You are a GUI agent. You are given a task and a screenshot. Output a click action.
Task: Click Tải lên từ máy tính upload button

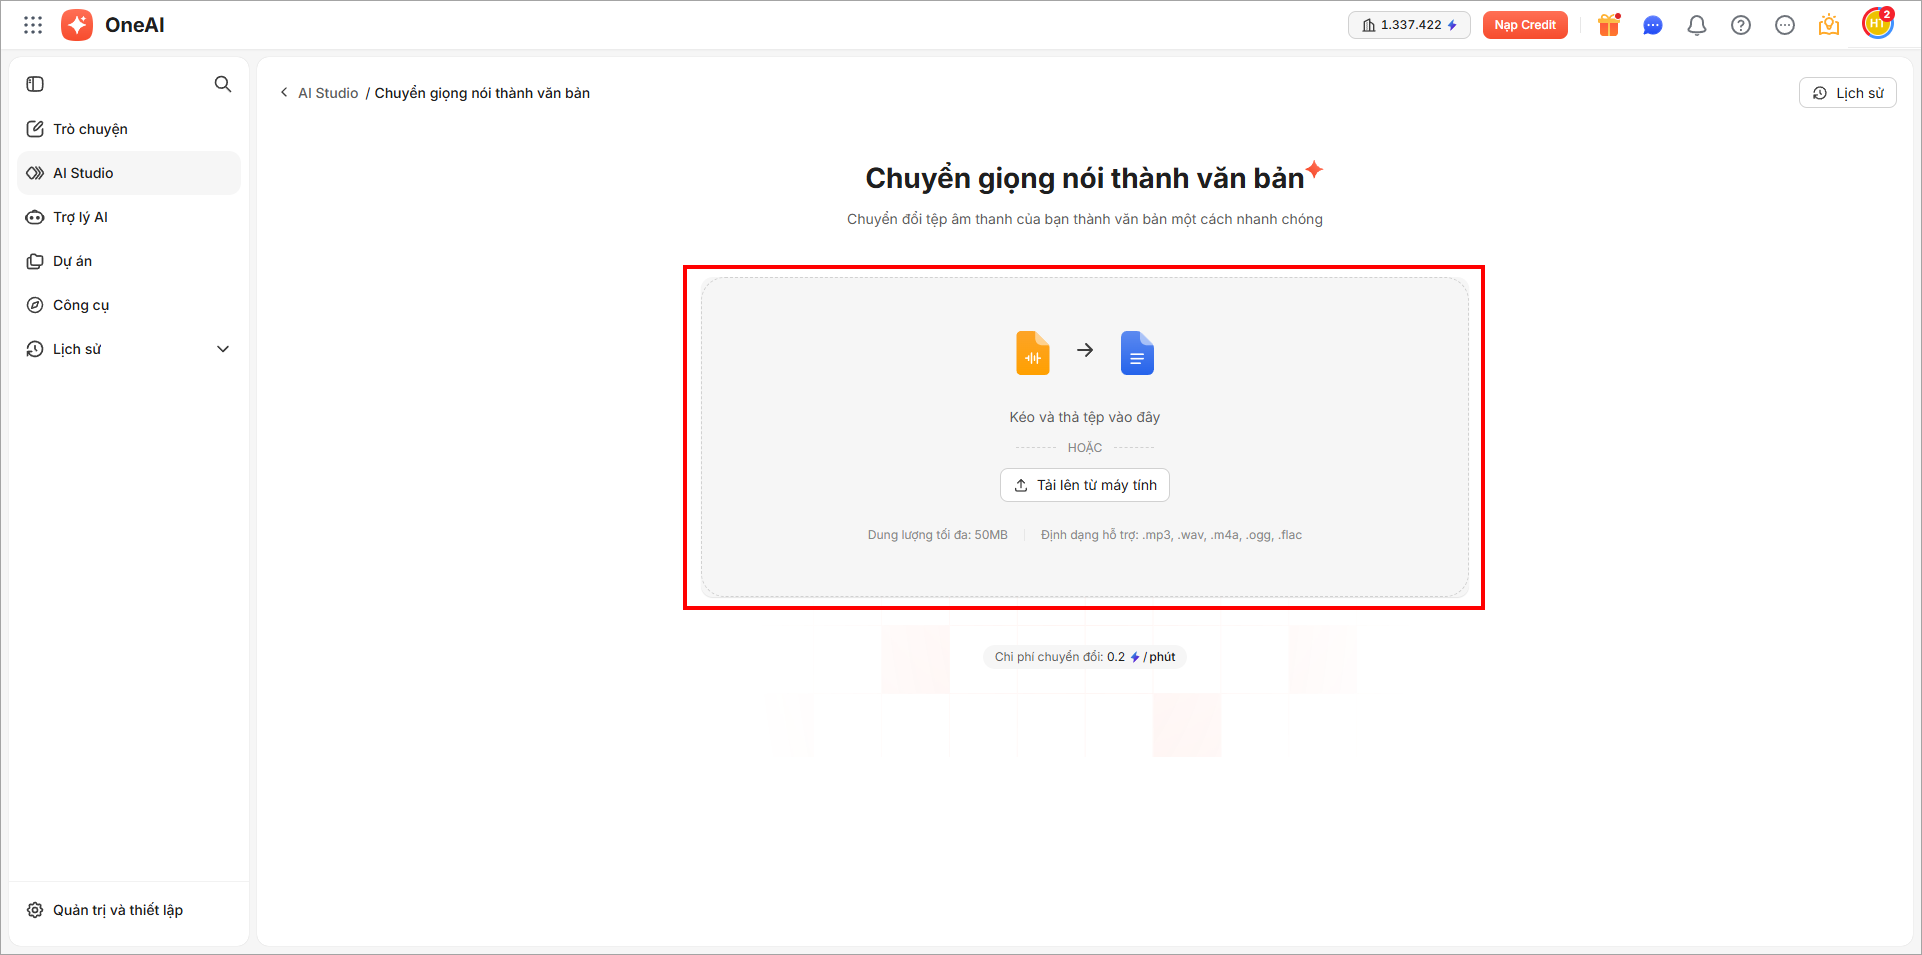coord(1085,485)
